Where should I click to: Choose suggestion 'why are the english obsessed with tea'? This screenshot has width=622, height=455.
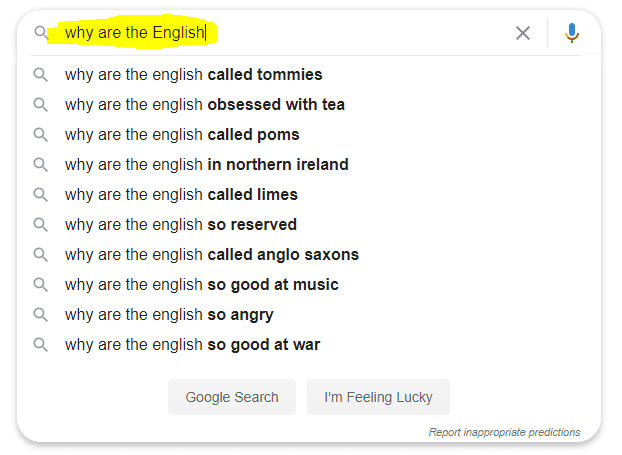coord(204,105)
